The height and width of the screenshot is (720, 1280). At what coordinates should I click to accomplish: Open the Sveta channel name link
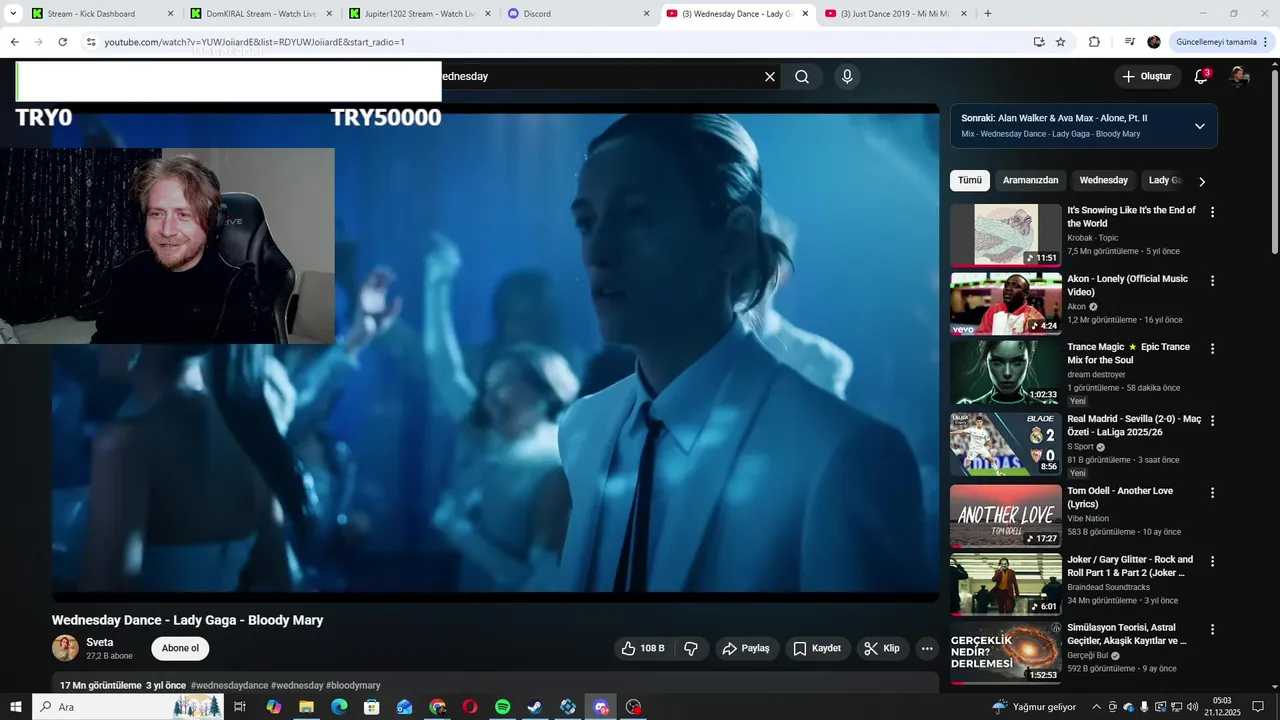(100, 642)
